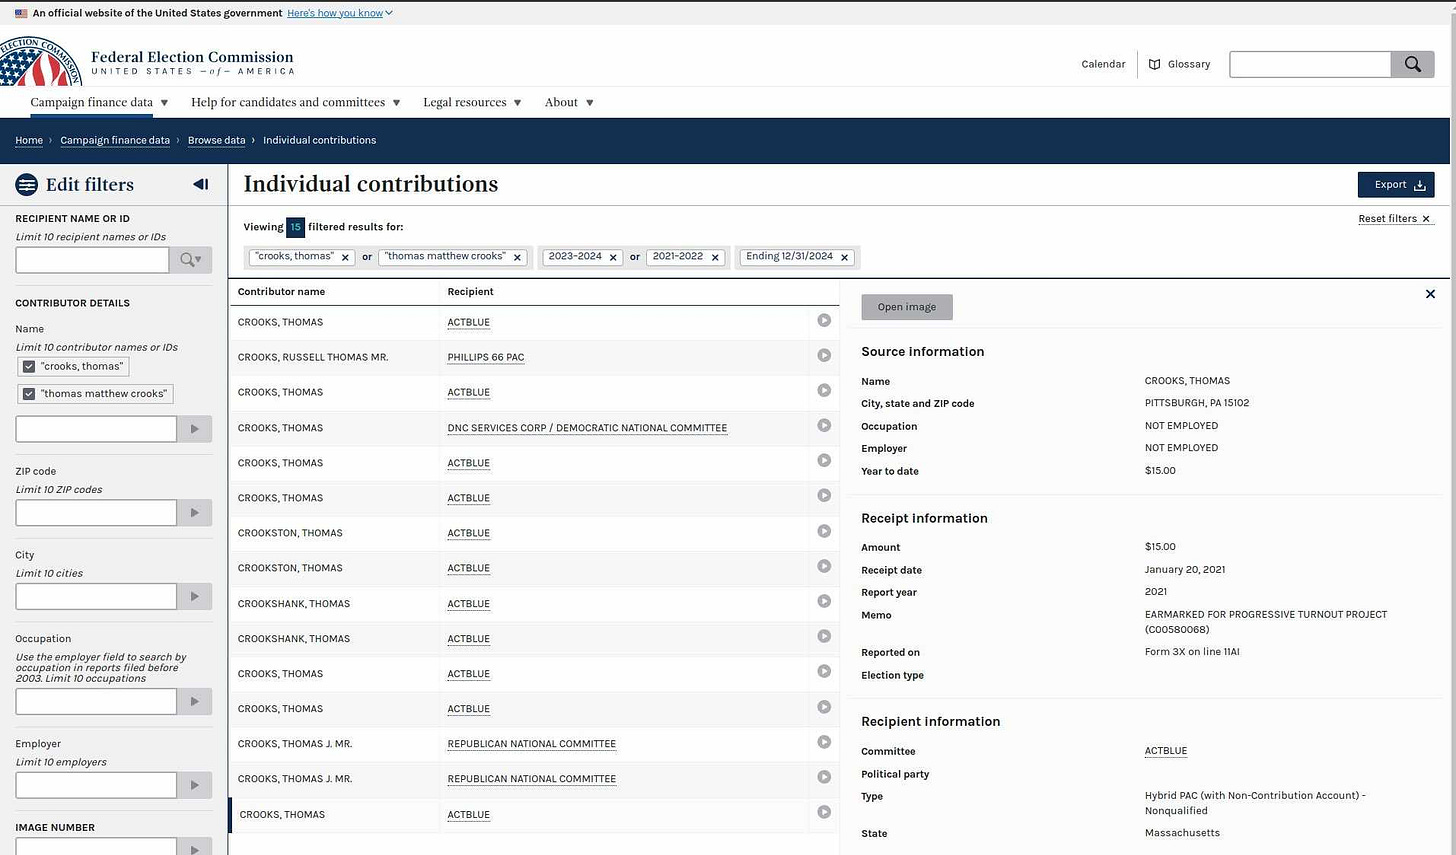Click the site search text field
Image resolution: width=1456 pixels, height=855 pixels.
pos(1310,64)
